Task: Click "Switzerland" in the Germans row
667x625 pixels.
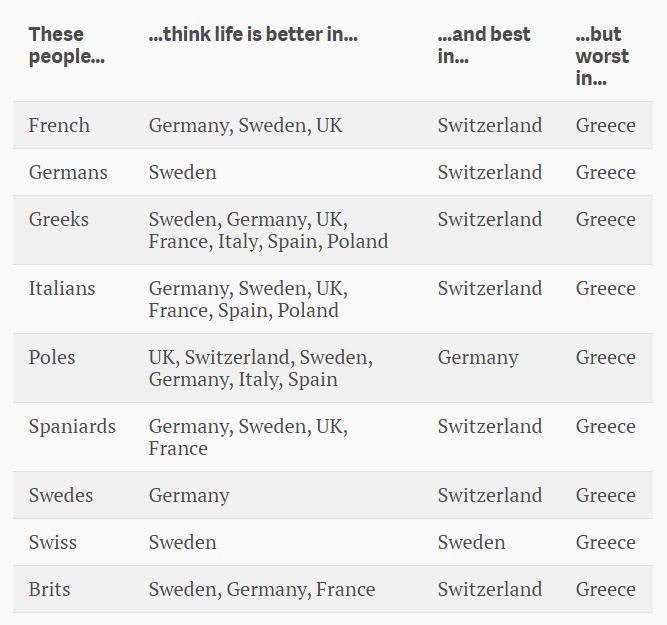Action: (x=490, y=172)
